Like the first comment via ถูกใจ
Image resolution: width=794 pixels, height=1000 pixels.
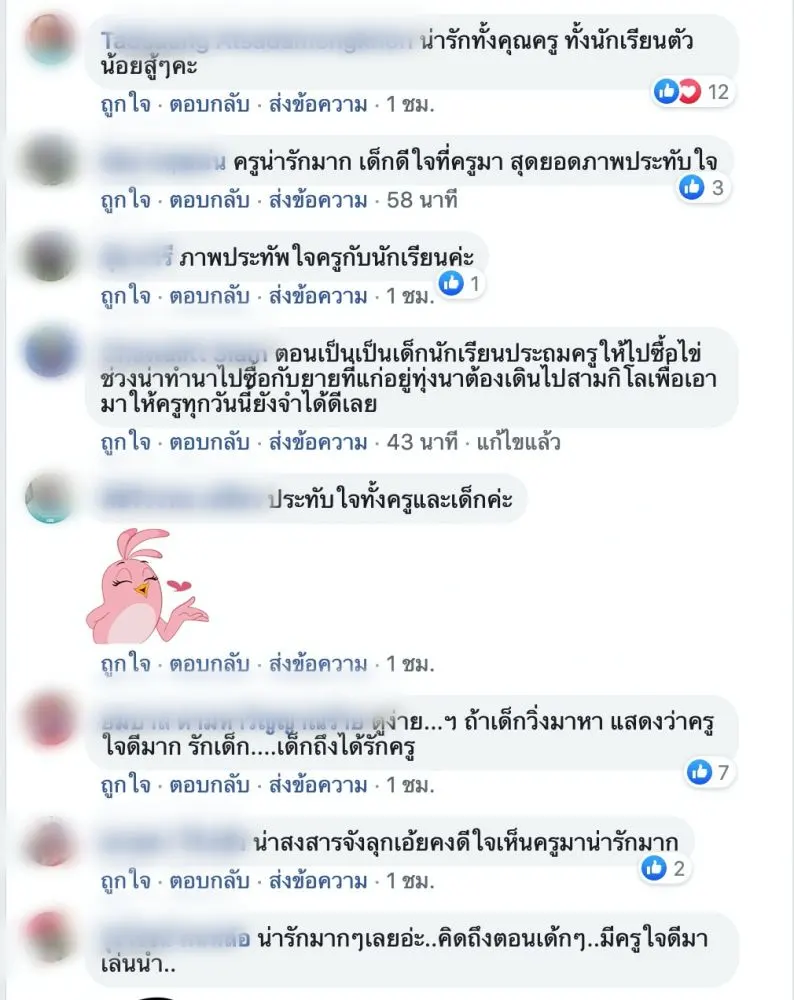(126, 104)
